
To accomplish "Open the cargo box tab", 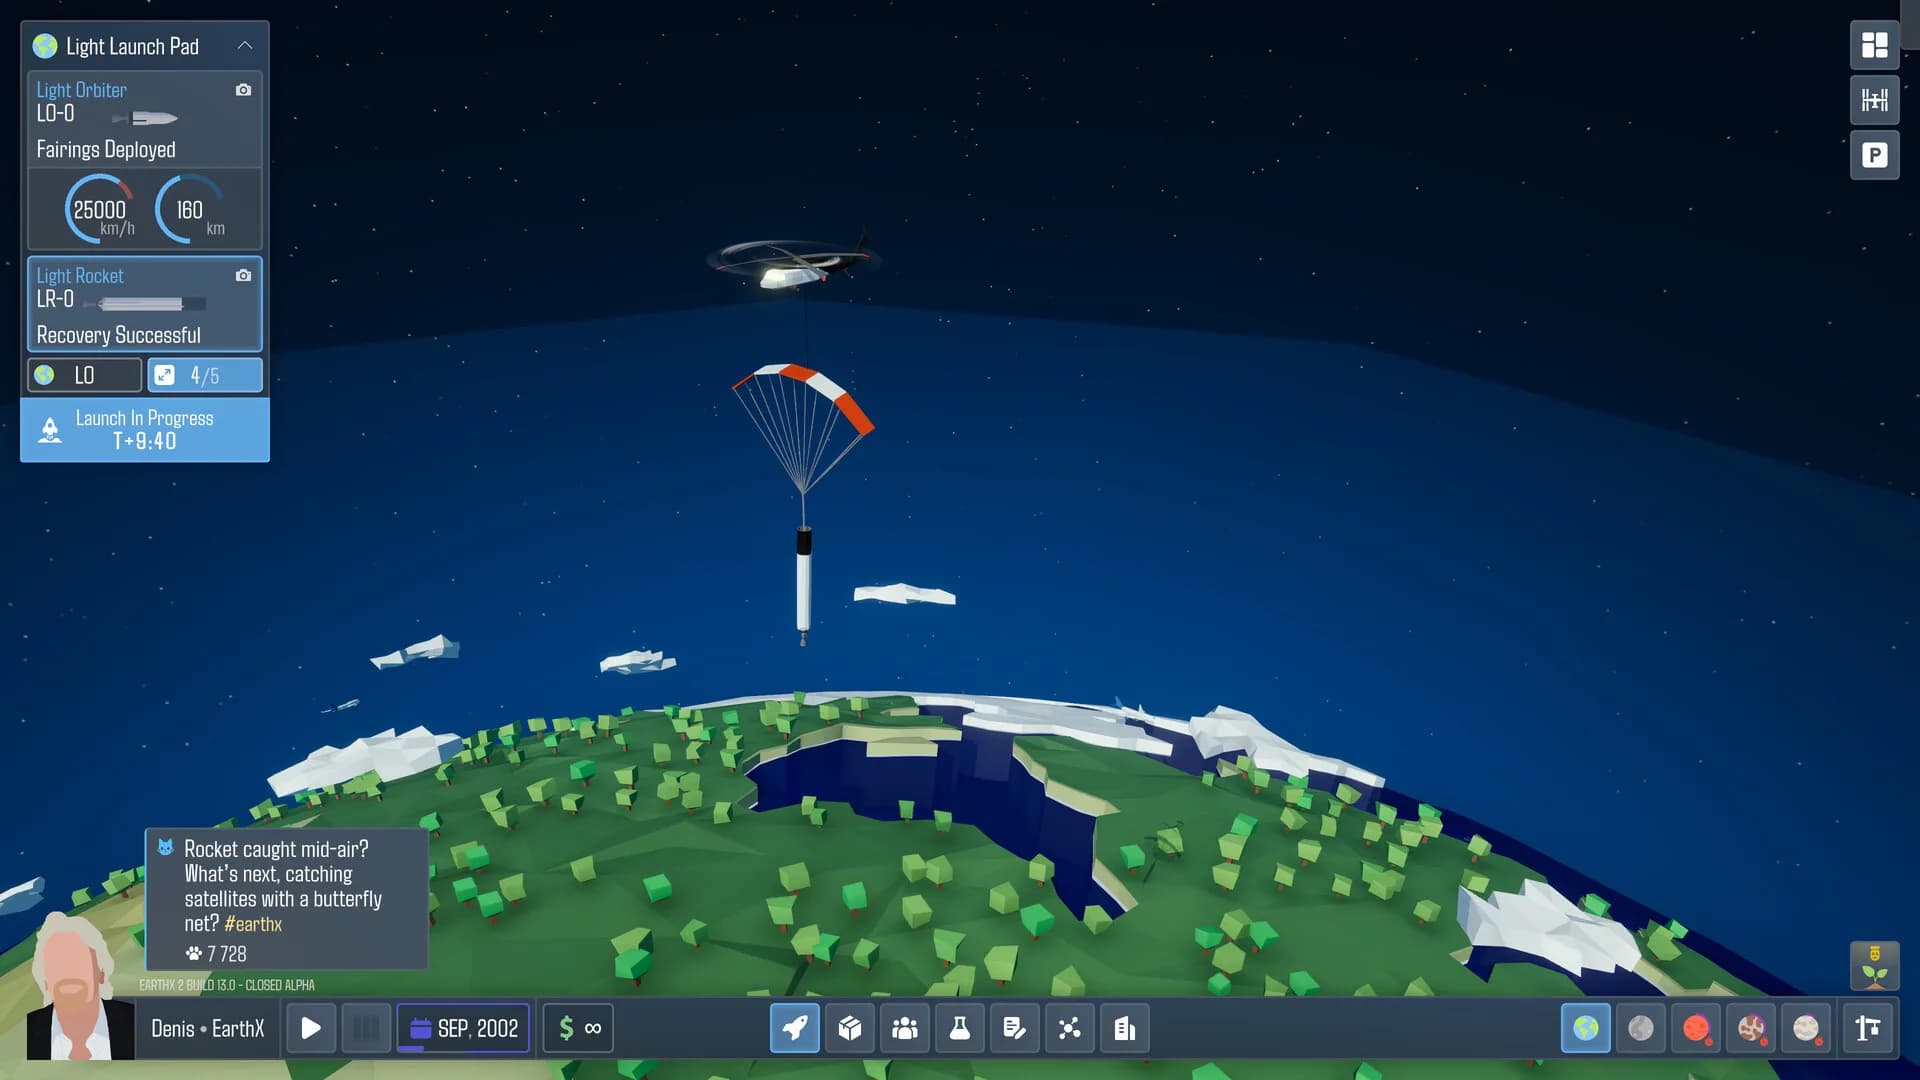I will click(850, 1028).
